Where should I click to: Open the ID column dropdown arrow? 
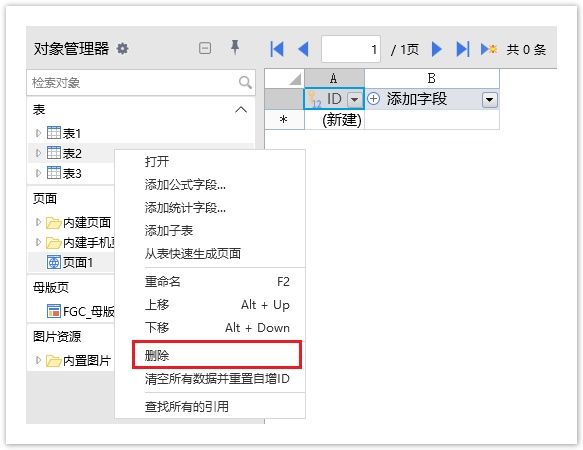355,100
